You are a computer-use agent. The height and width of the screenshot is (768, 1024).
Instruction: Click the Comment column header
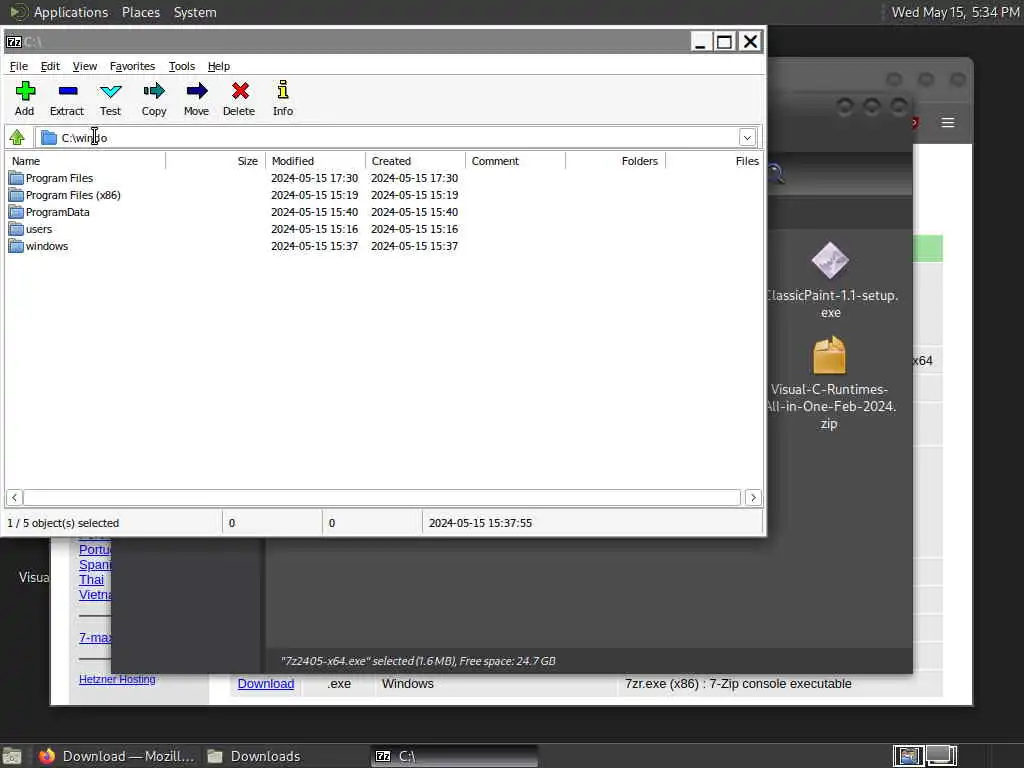pyautogui.click(x=515, y=161)
